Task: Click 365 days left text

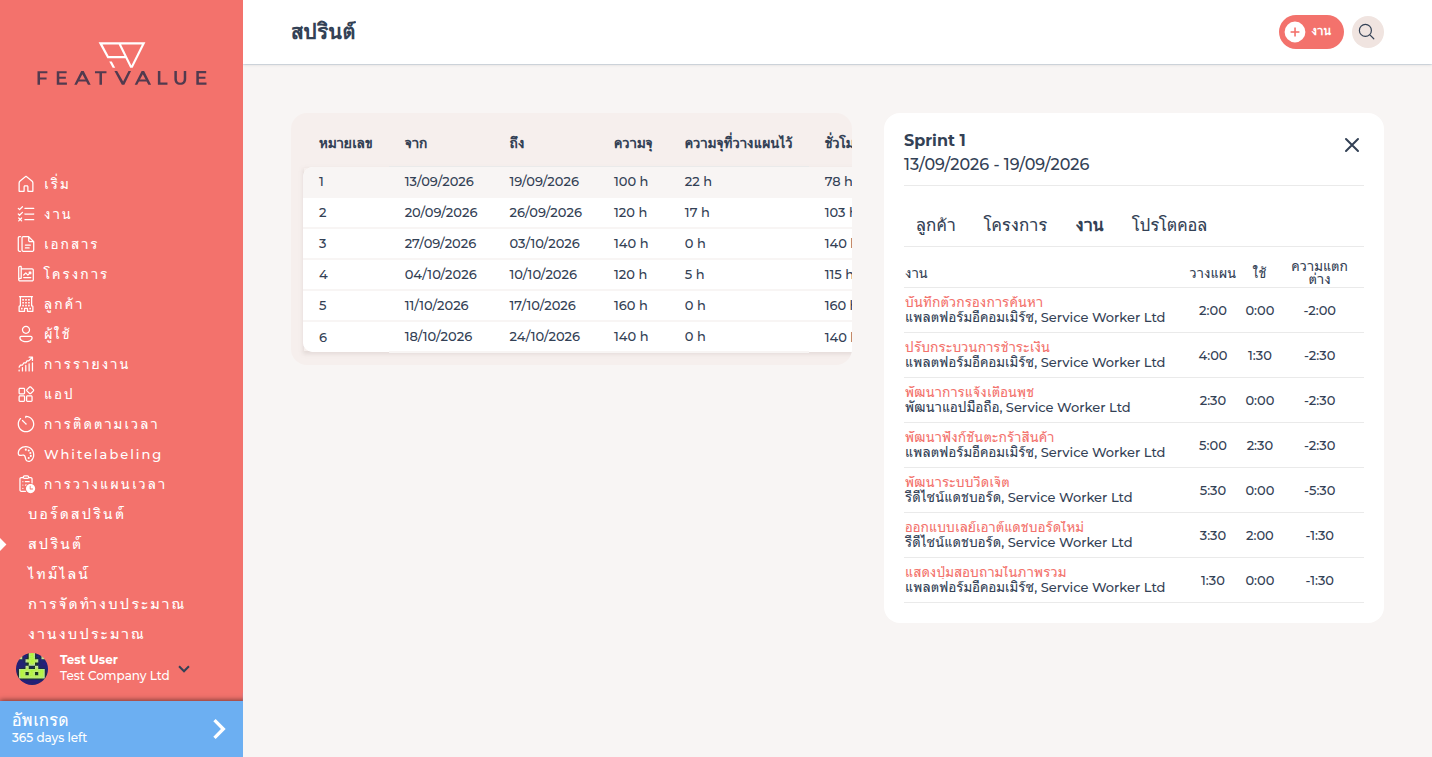Action: click(50, 738)
